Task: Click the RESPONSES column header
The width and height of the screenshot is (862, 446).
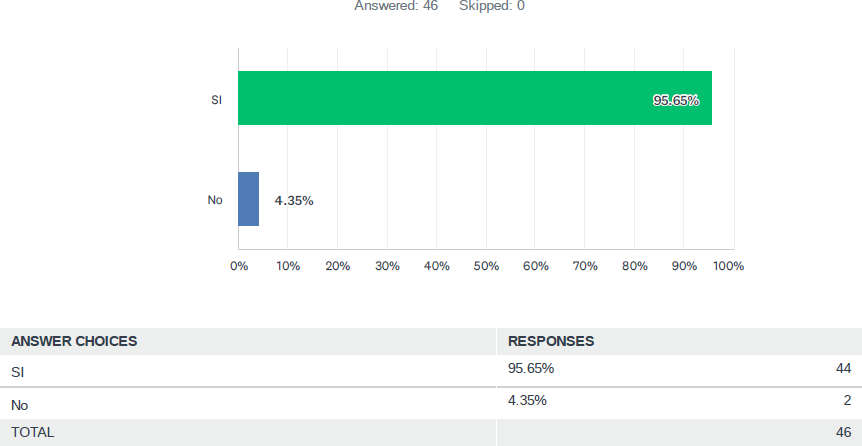Action: [x=551, y=341]
